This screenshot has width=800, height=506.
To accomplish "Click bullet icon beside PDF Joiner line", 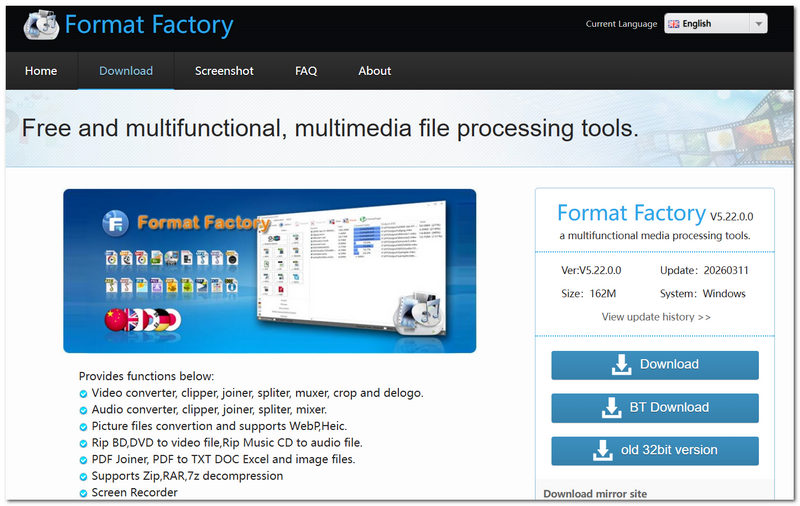I will coord(83,460).
